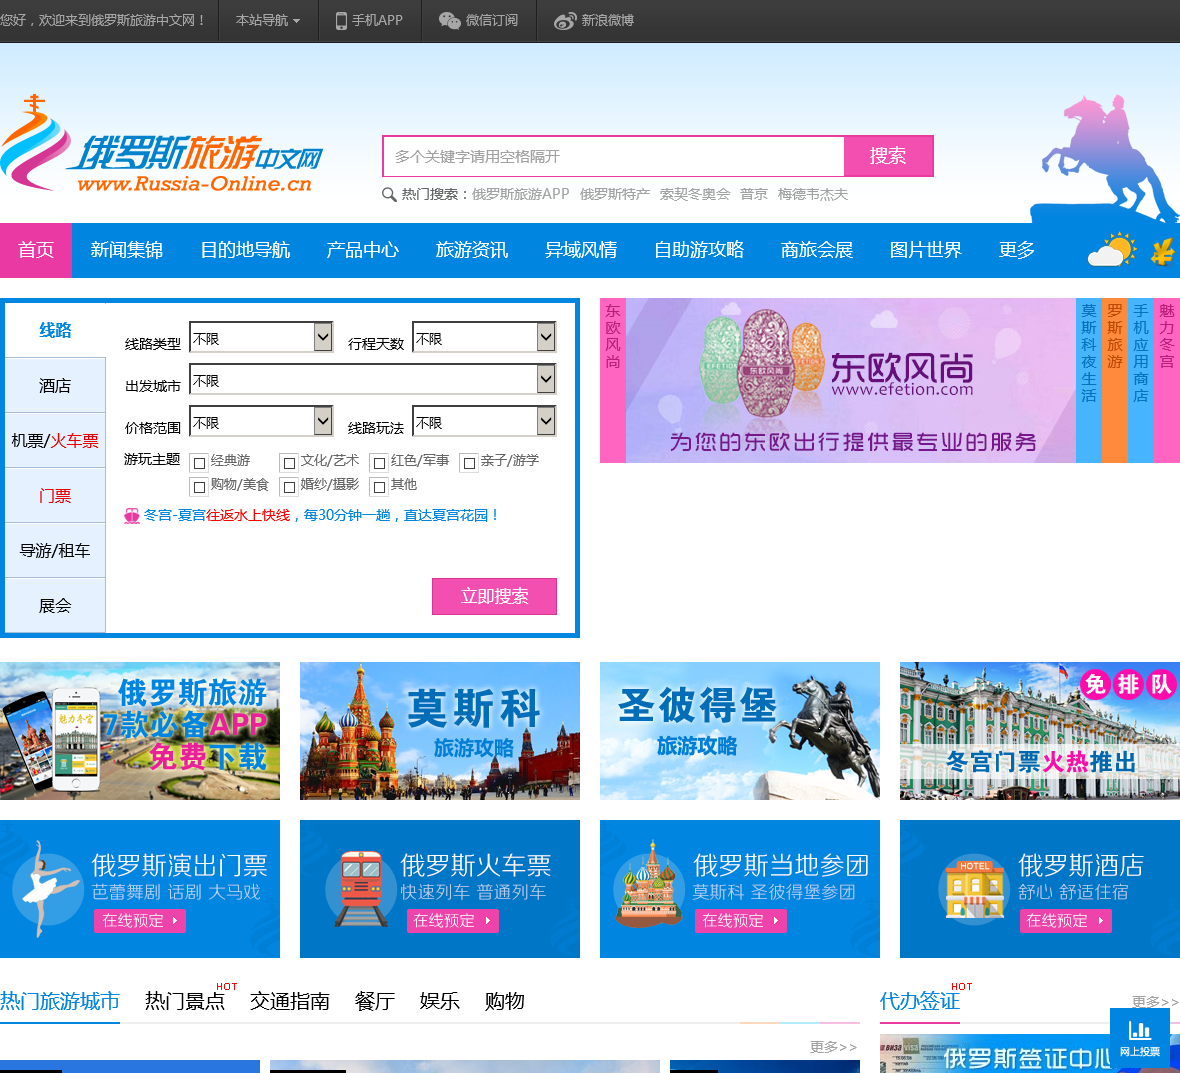This screenshot has height=1073, width=1180.
Task: Select the 莫斯科夜生活 vertical slider tab
Action: pyautogui.click(x=1089, y=381)
